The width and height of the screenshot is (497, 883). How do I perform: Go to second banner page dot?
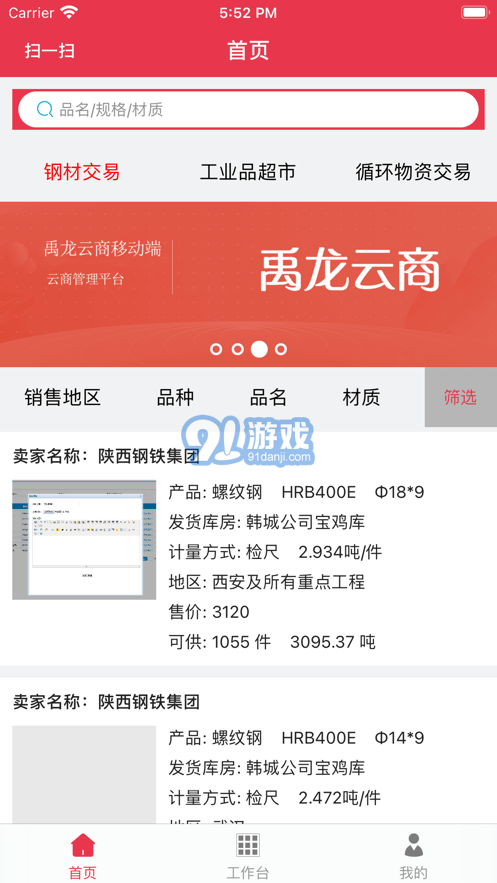pyautogui.click(x=237, y=349)
